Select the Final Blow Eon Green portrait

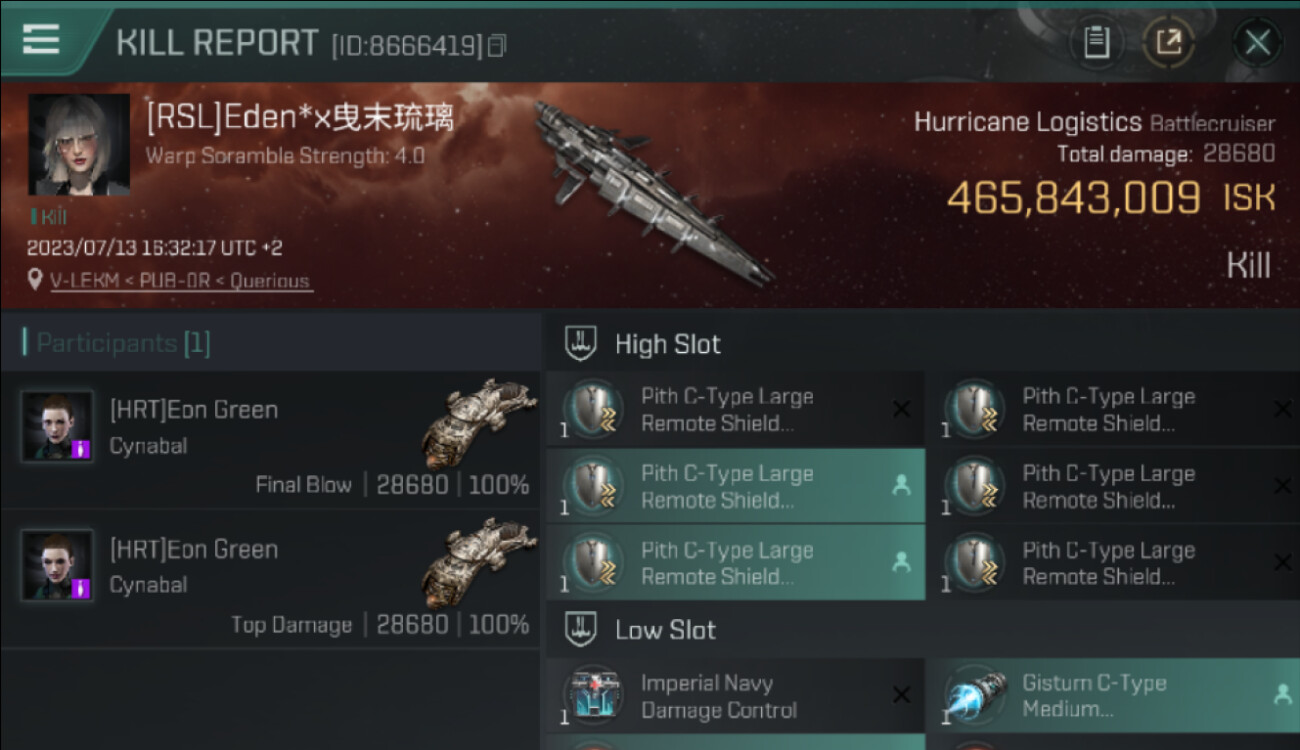(58, 426)
